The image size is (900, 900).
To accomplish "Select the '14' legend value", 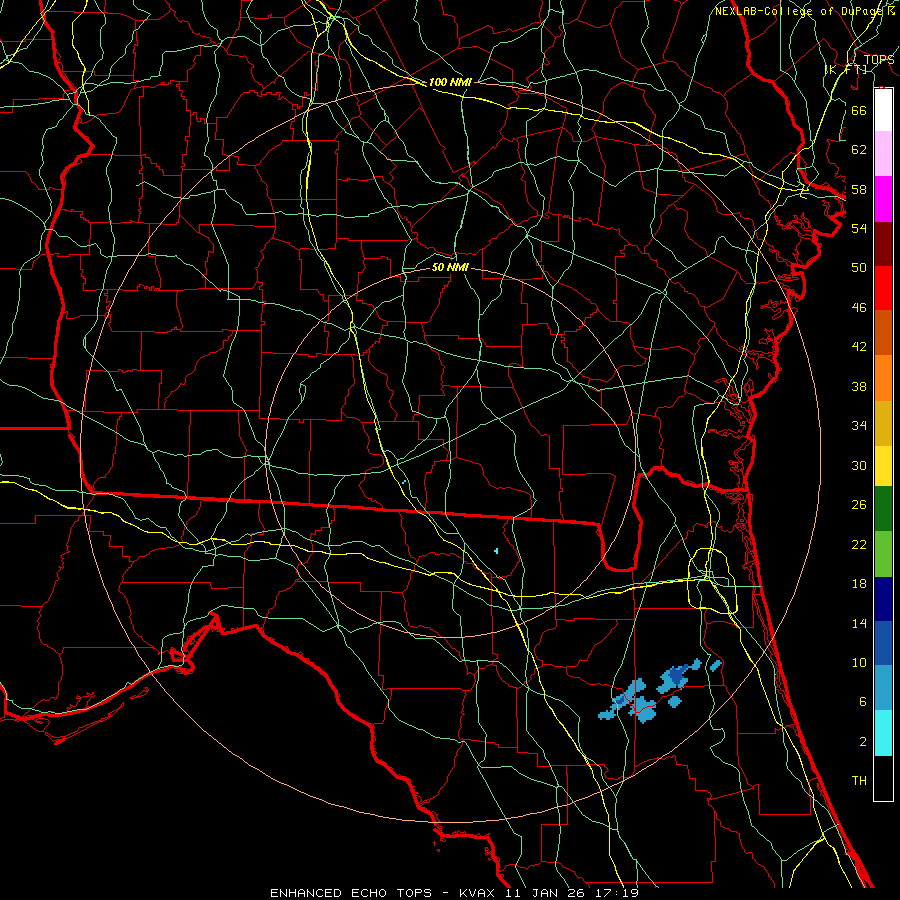I will coord(859,624).
